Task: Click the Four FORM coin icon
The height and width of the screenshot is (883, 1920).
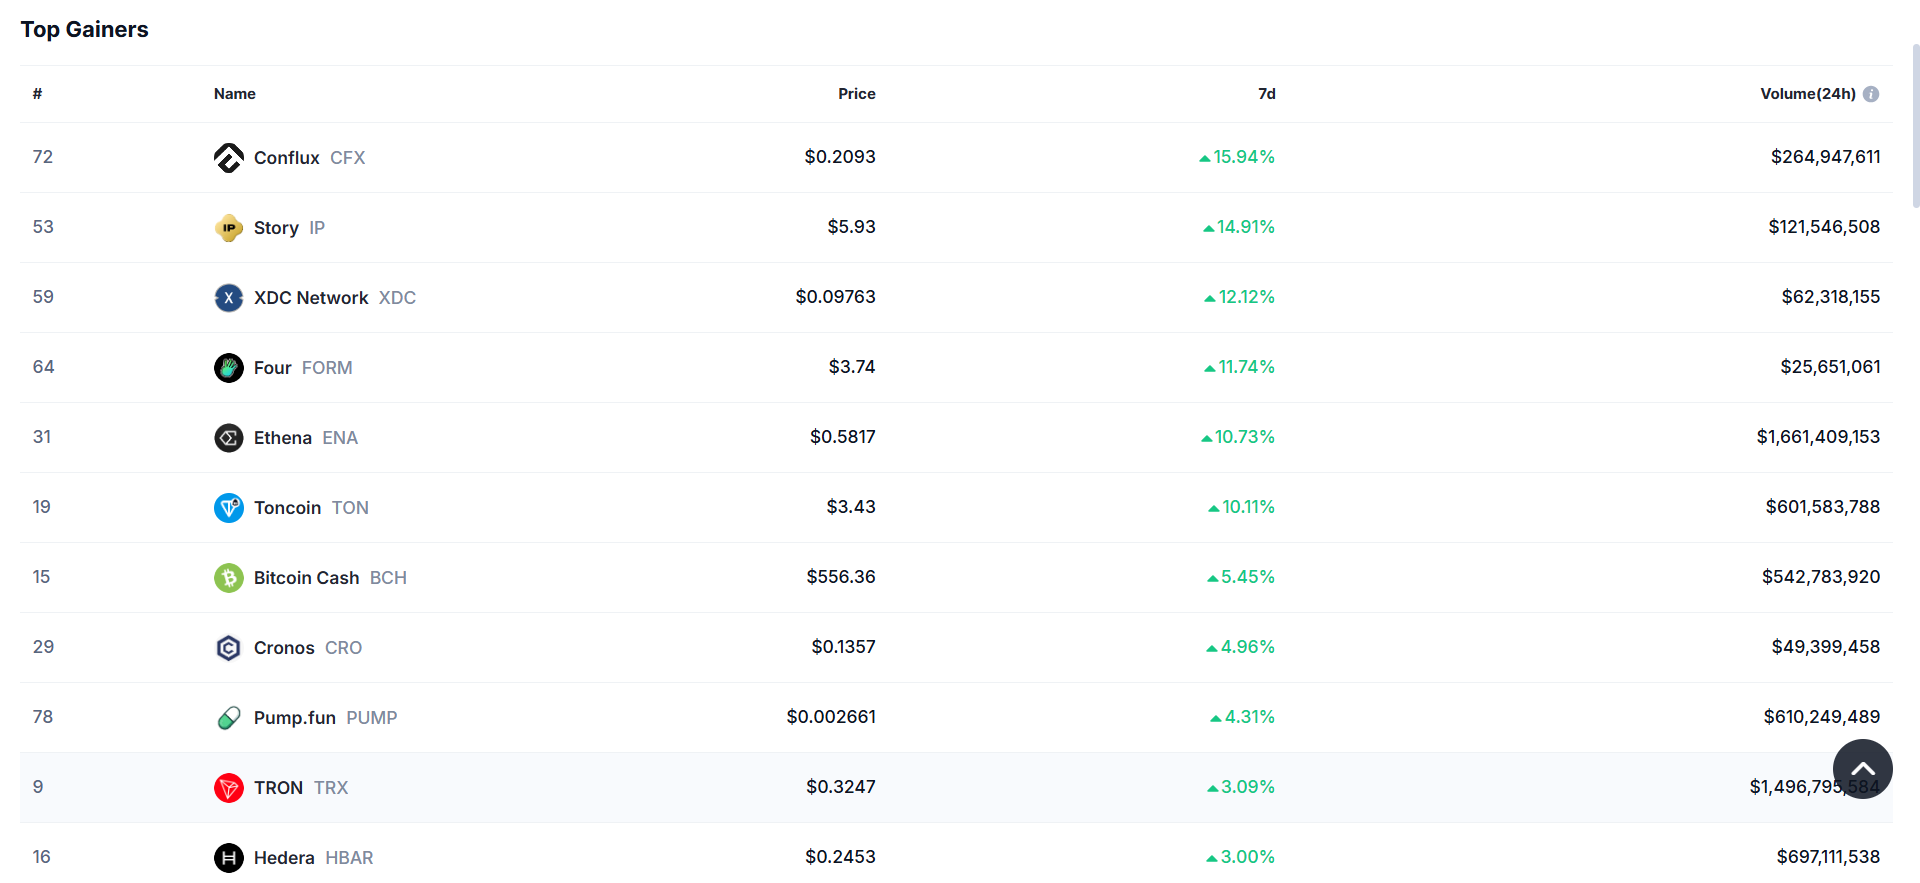Action: pyautogui.click(x=228, y=368)
